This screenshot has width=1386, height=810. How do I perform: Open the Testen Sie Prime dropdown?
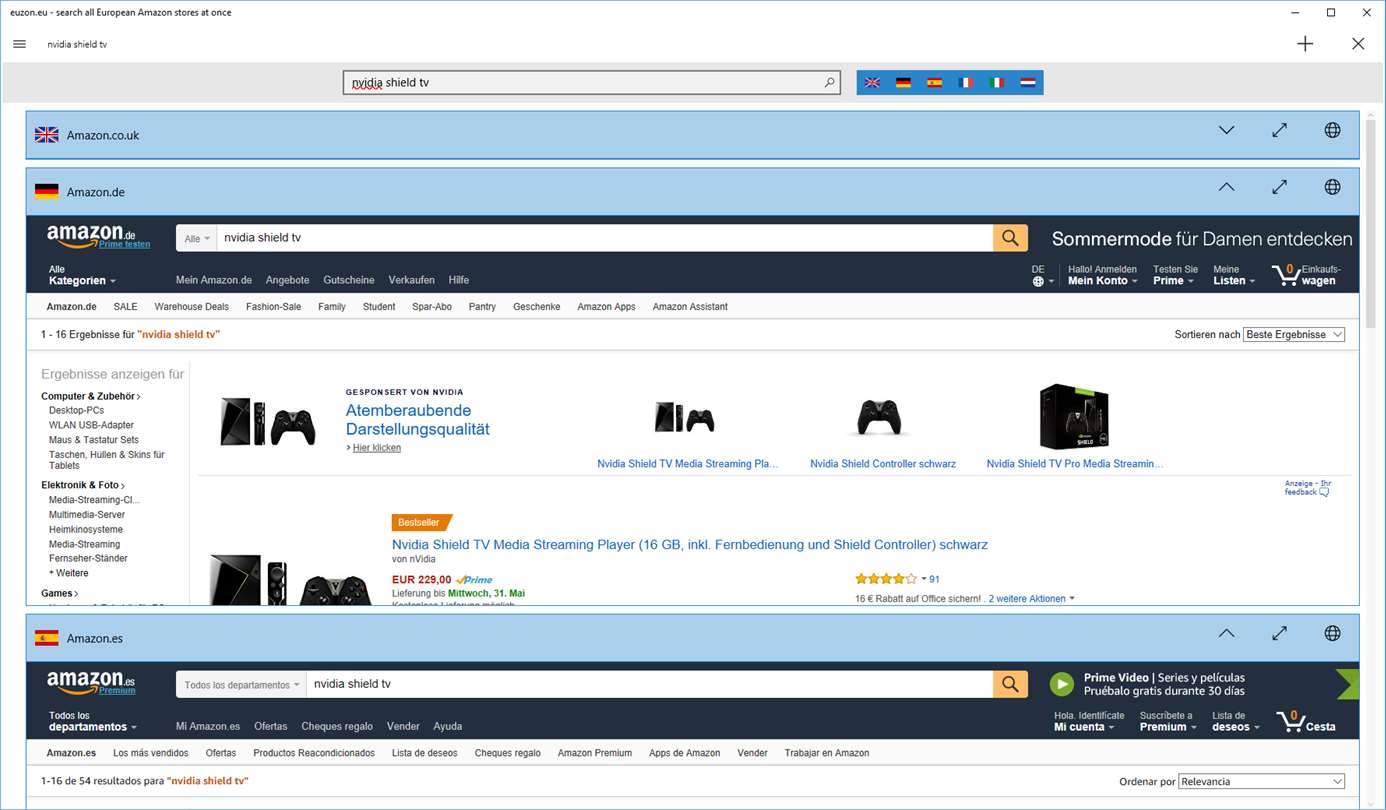pos(1175,275)
